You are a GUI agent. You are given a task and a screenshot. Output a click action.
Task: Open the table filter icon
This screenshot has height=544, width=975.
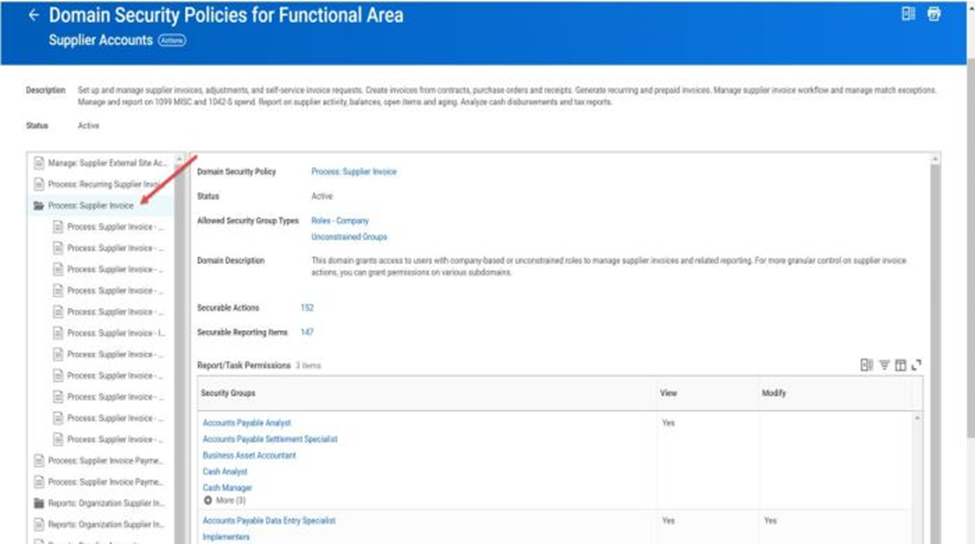coord(884,366)
